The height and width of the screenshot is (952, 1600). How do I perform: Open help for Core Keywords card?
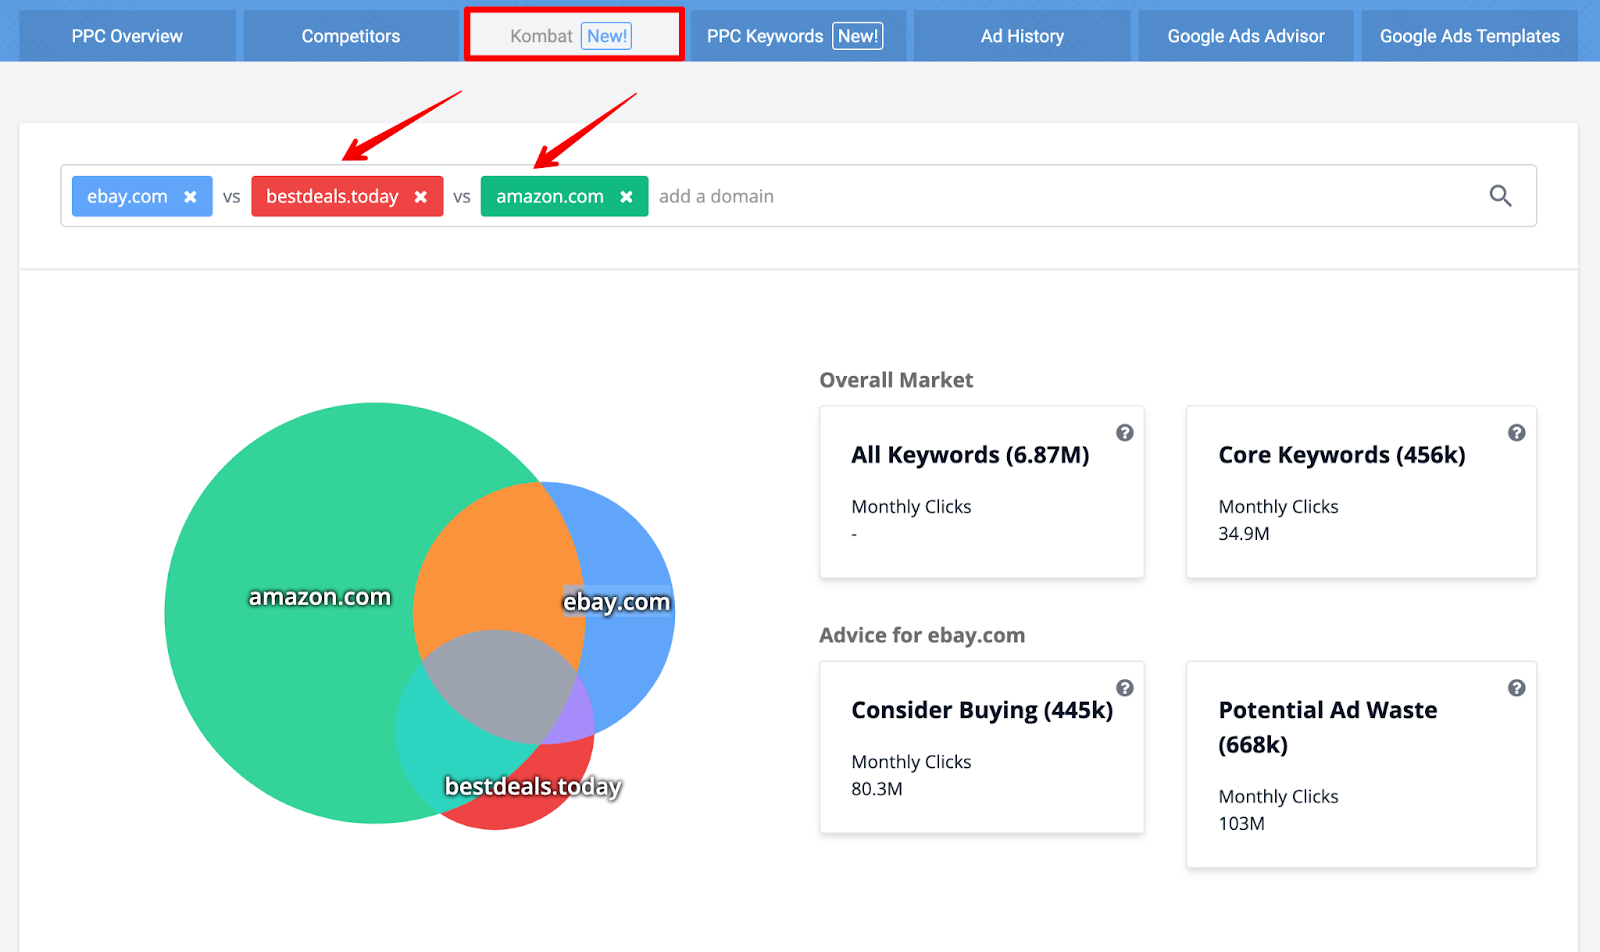click(1517, 433)
